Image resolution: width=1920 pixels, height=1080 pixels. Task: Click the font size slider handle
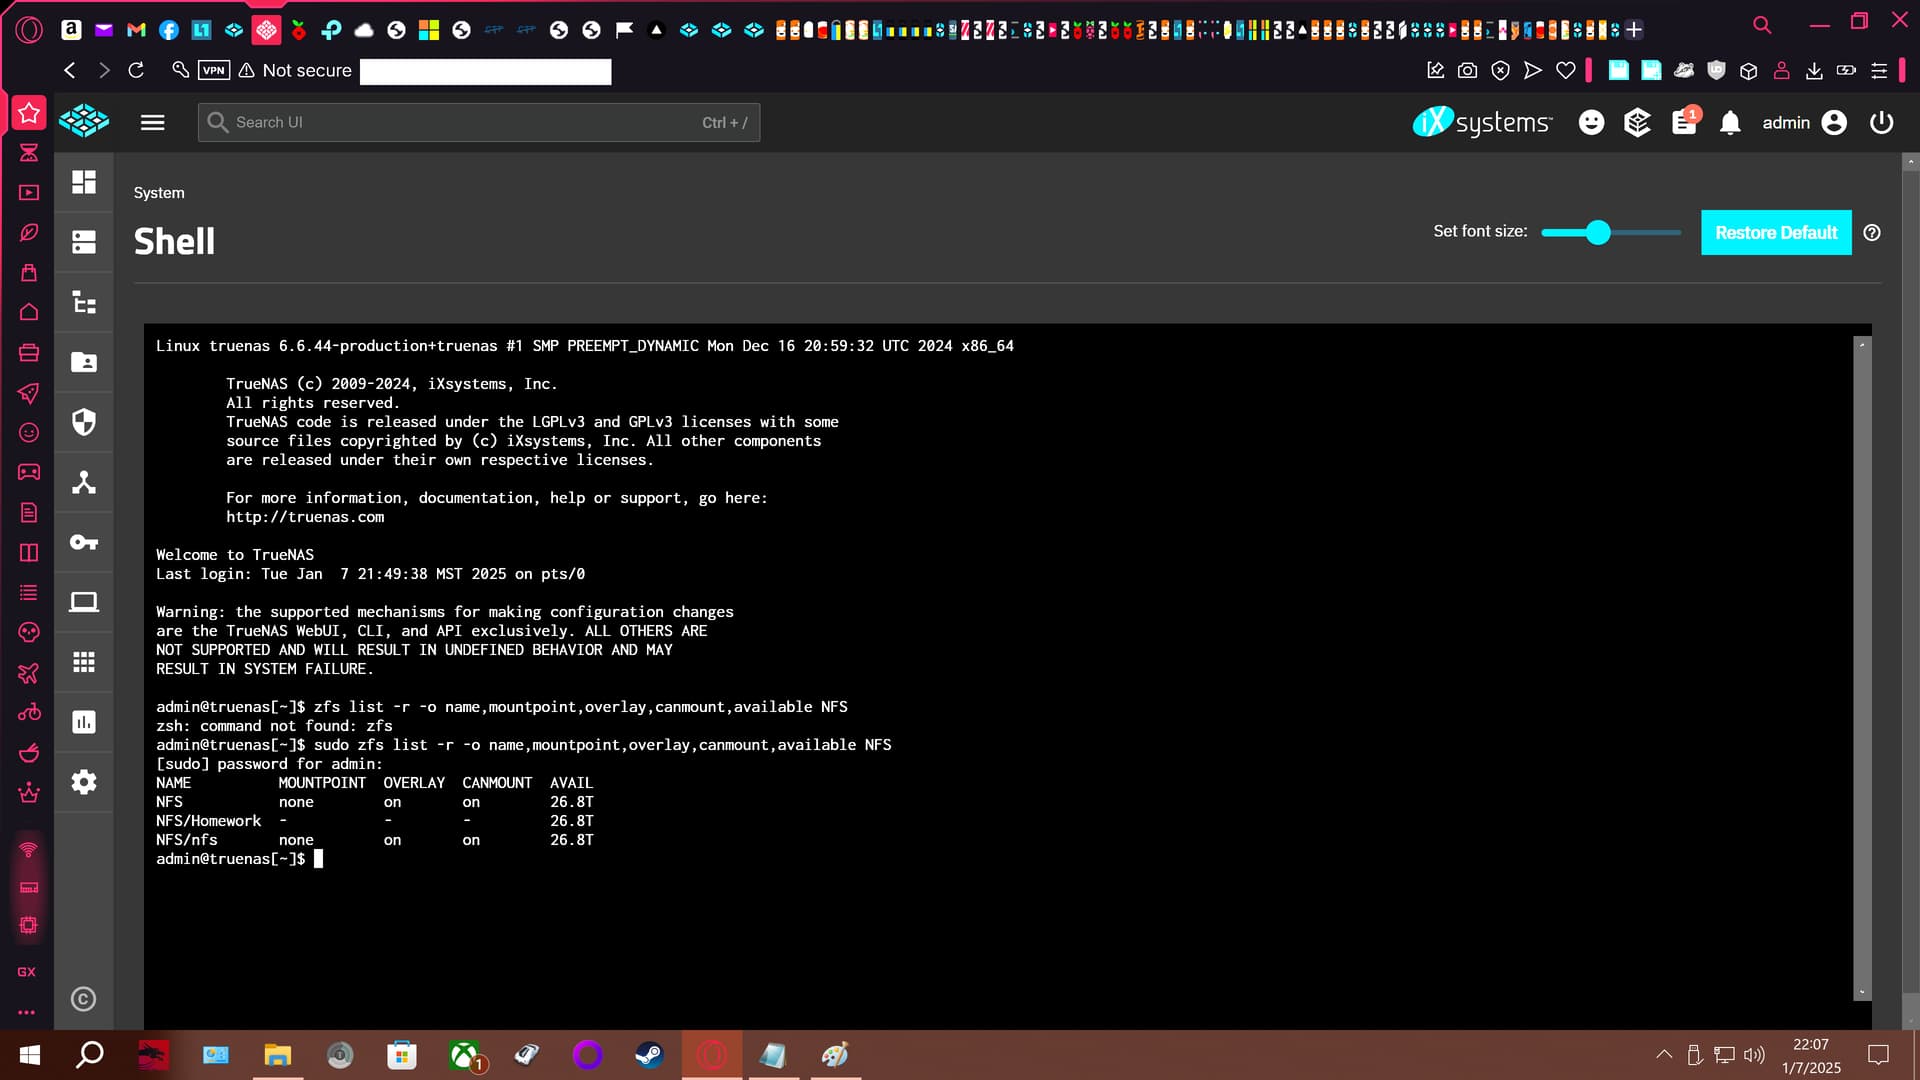pos(1598,232)
